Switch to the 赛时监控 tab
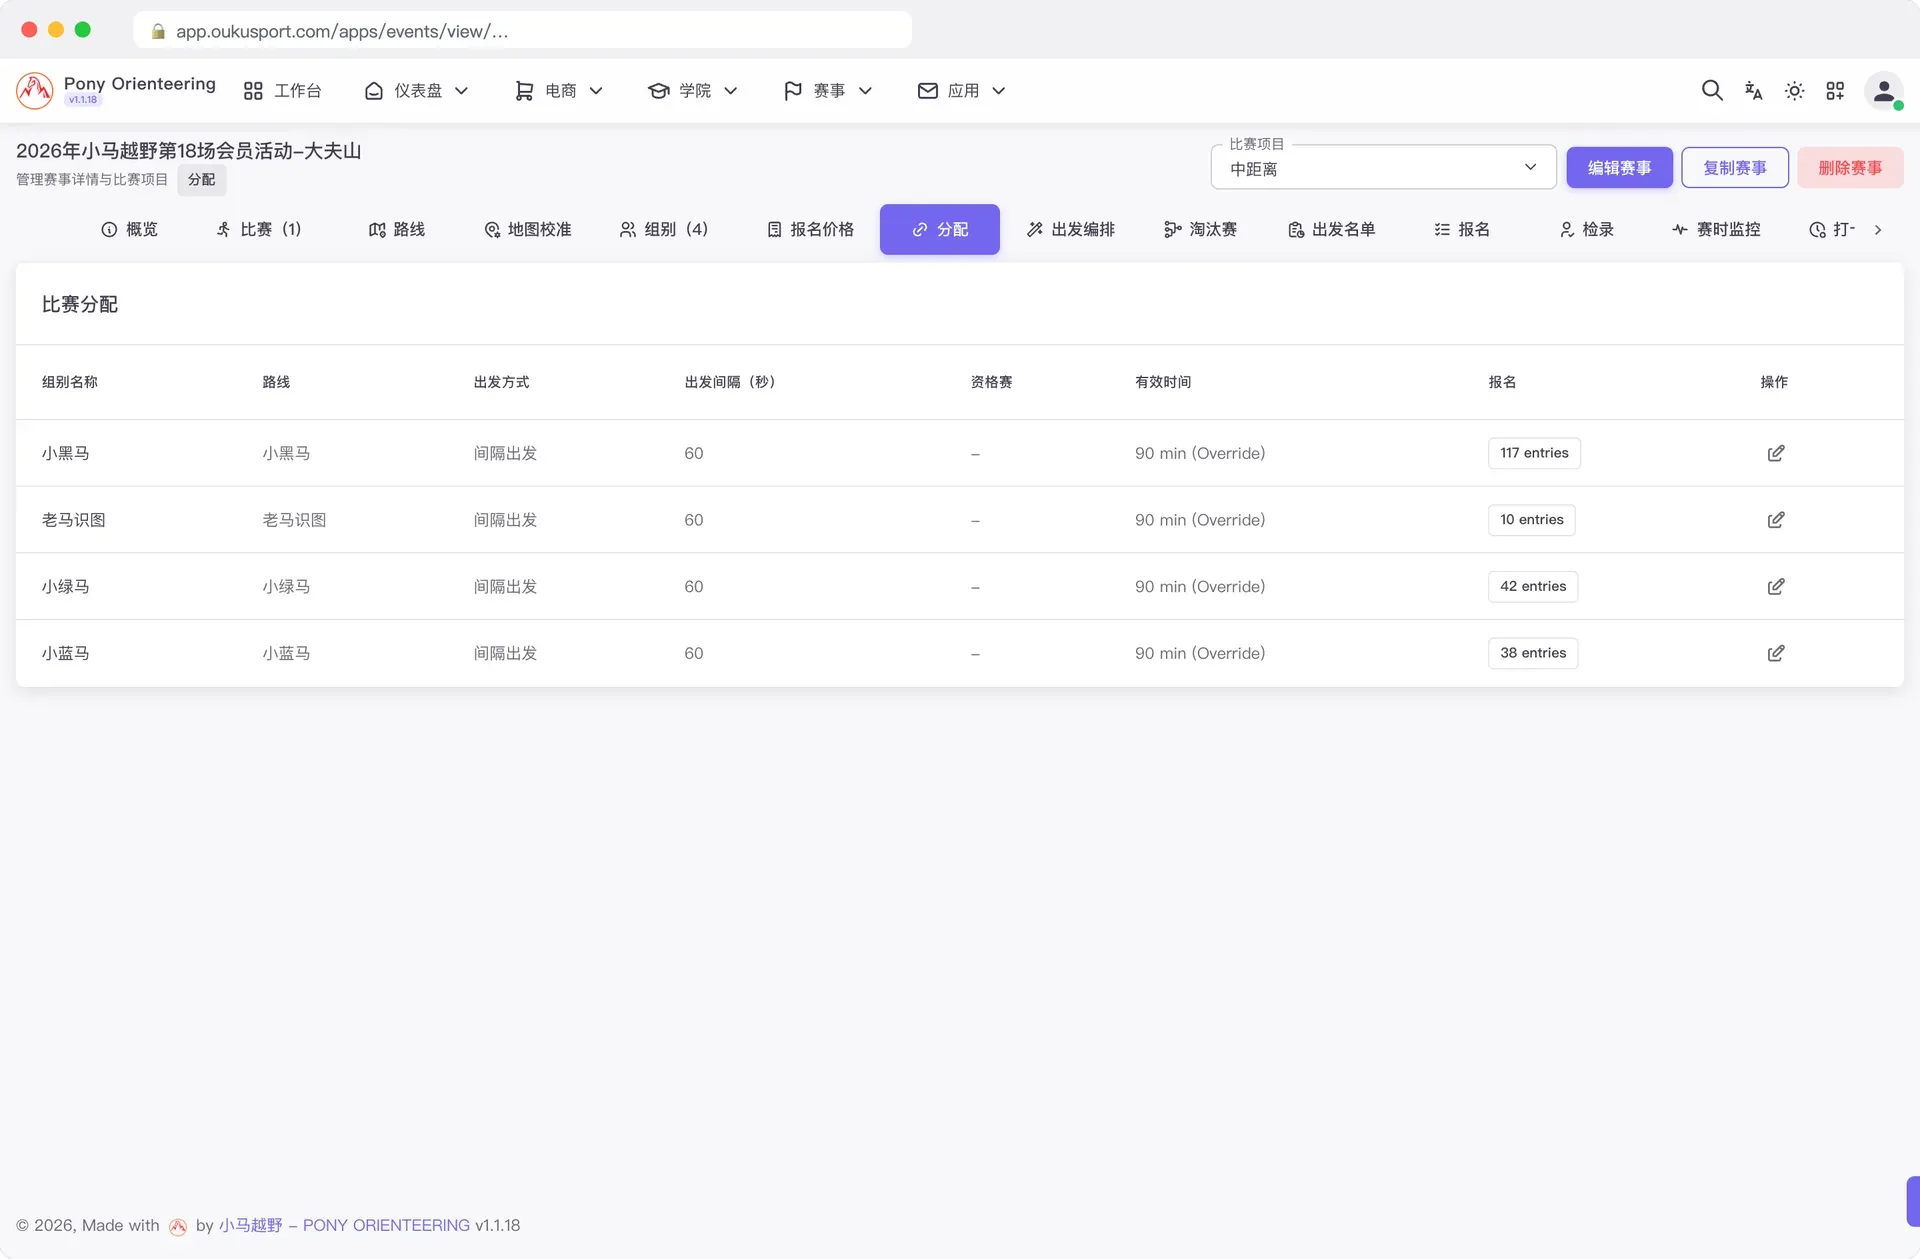The image size is (1920, 1259). click(x=1716, y=230)
